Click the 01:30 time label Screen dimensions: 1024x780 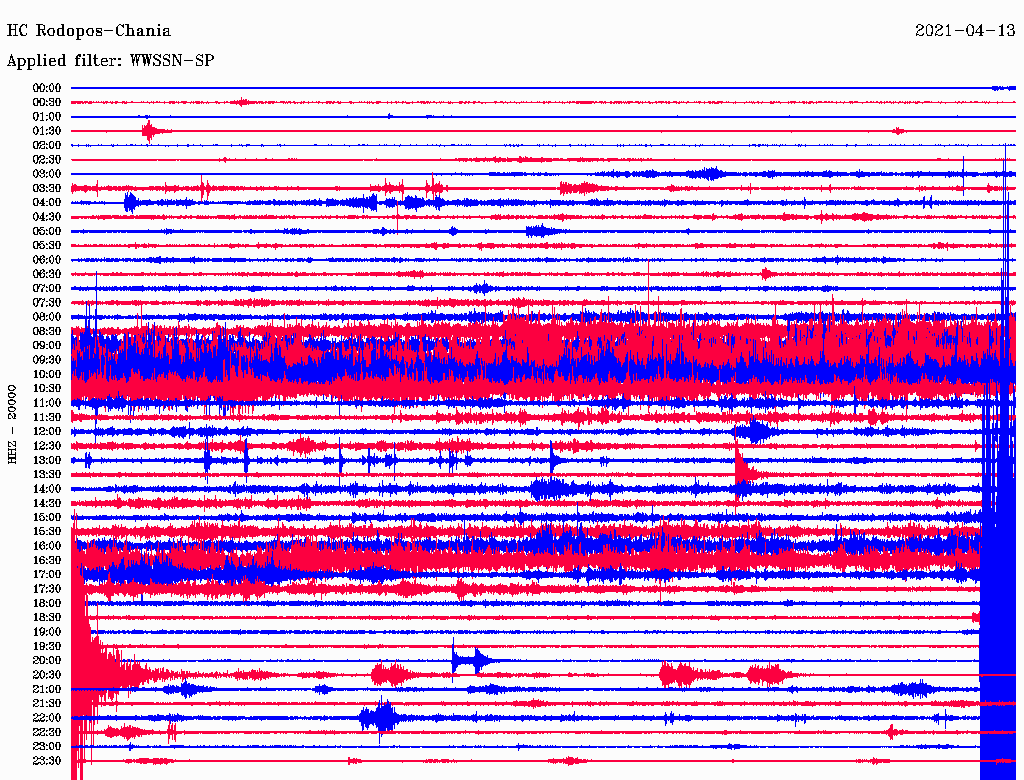coord(47,131)
